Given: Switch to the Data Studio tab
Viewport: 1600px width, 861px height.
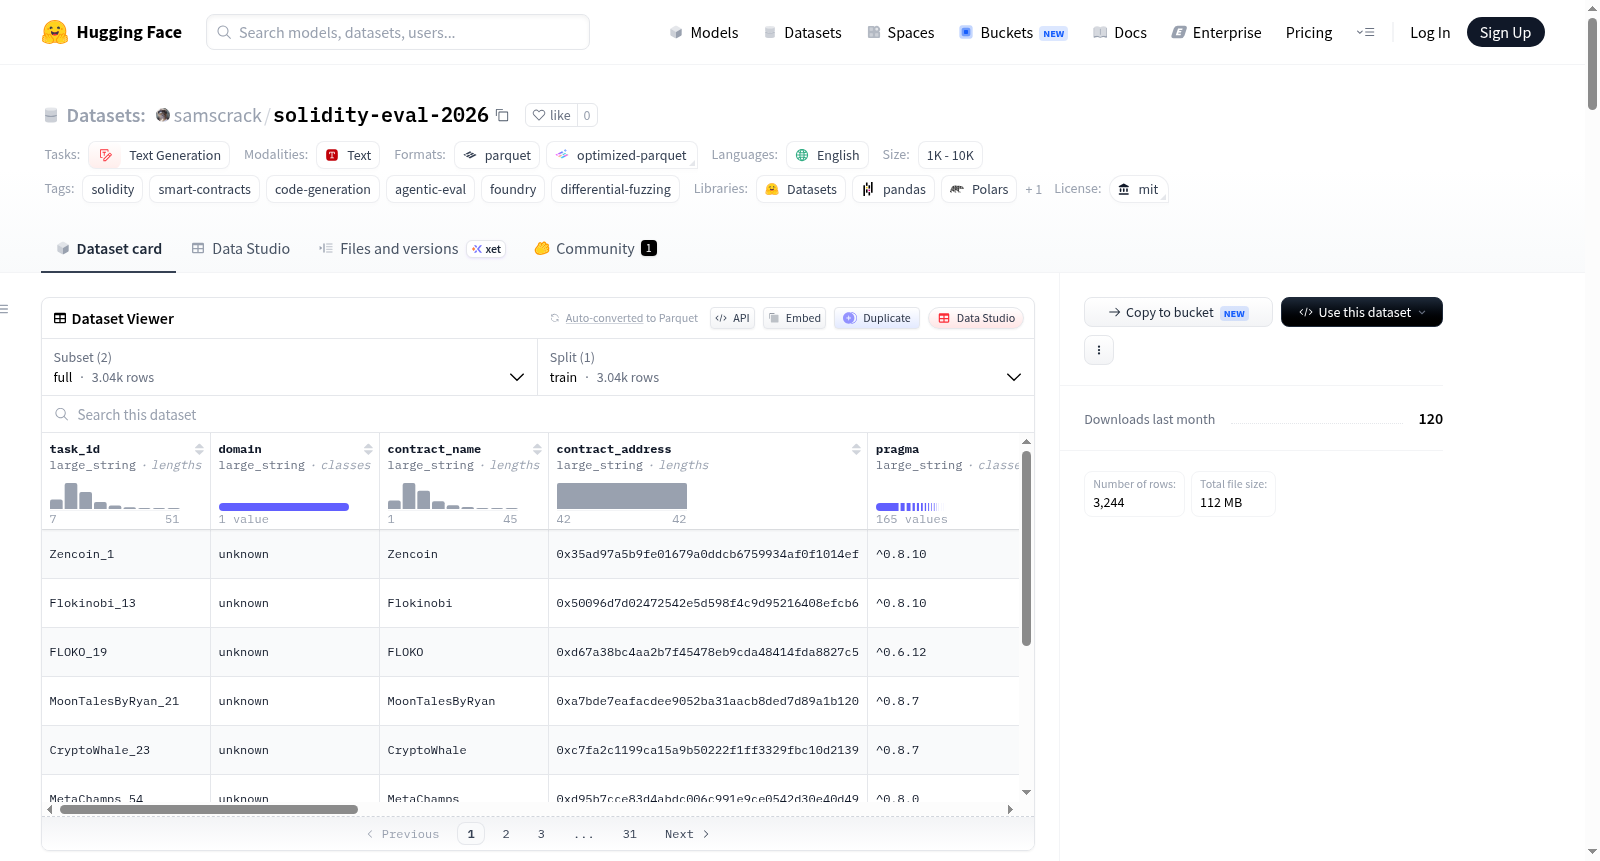Looking at the screenshot, I should 241,248.
